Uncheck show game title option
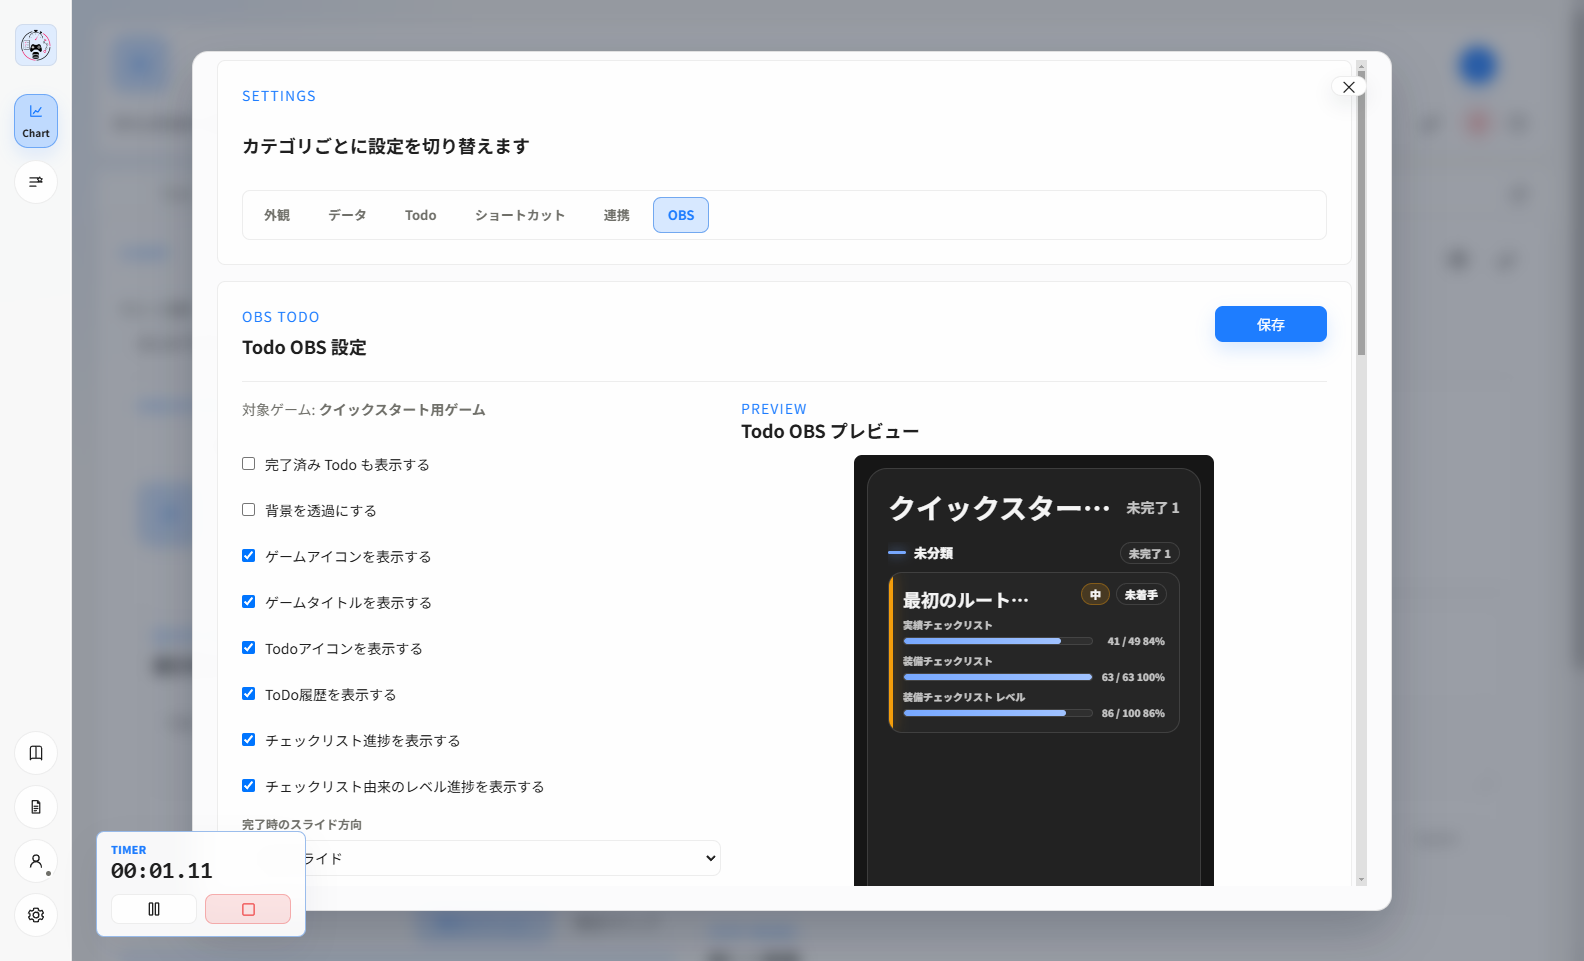 (248, 602)
